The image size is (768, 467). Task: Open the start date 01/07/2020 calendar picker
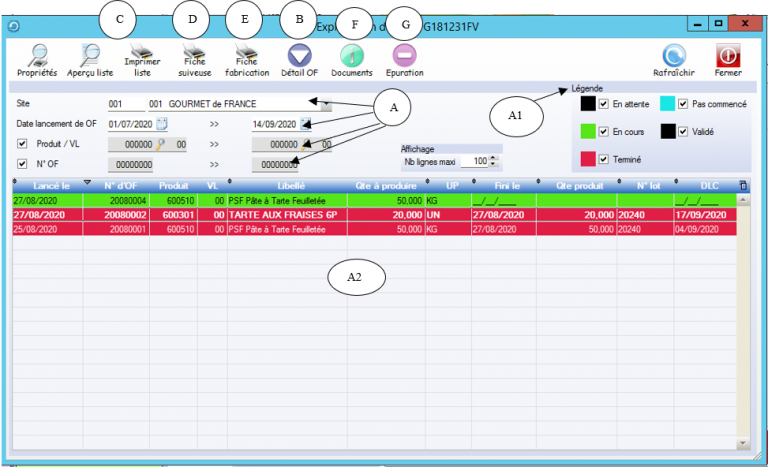pos(162,124)
